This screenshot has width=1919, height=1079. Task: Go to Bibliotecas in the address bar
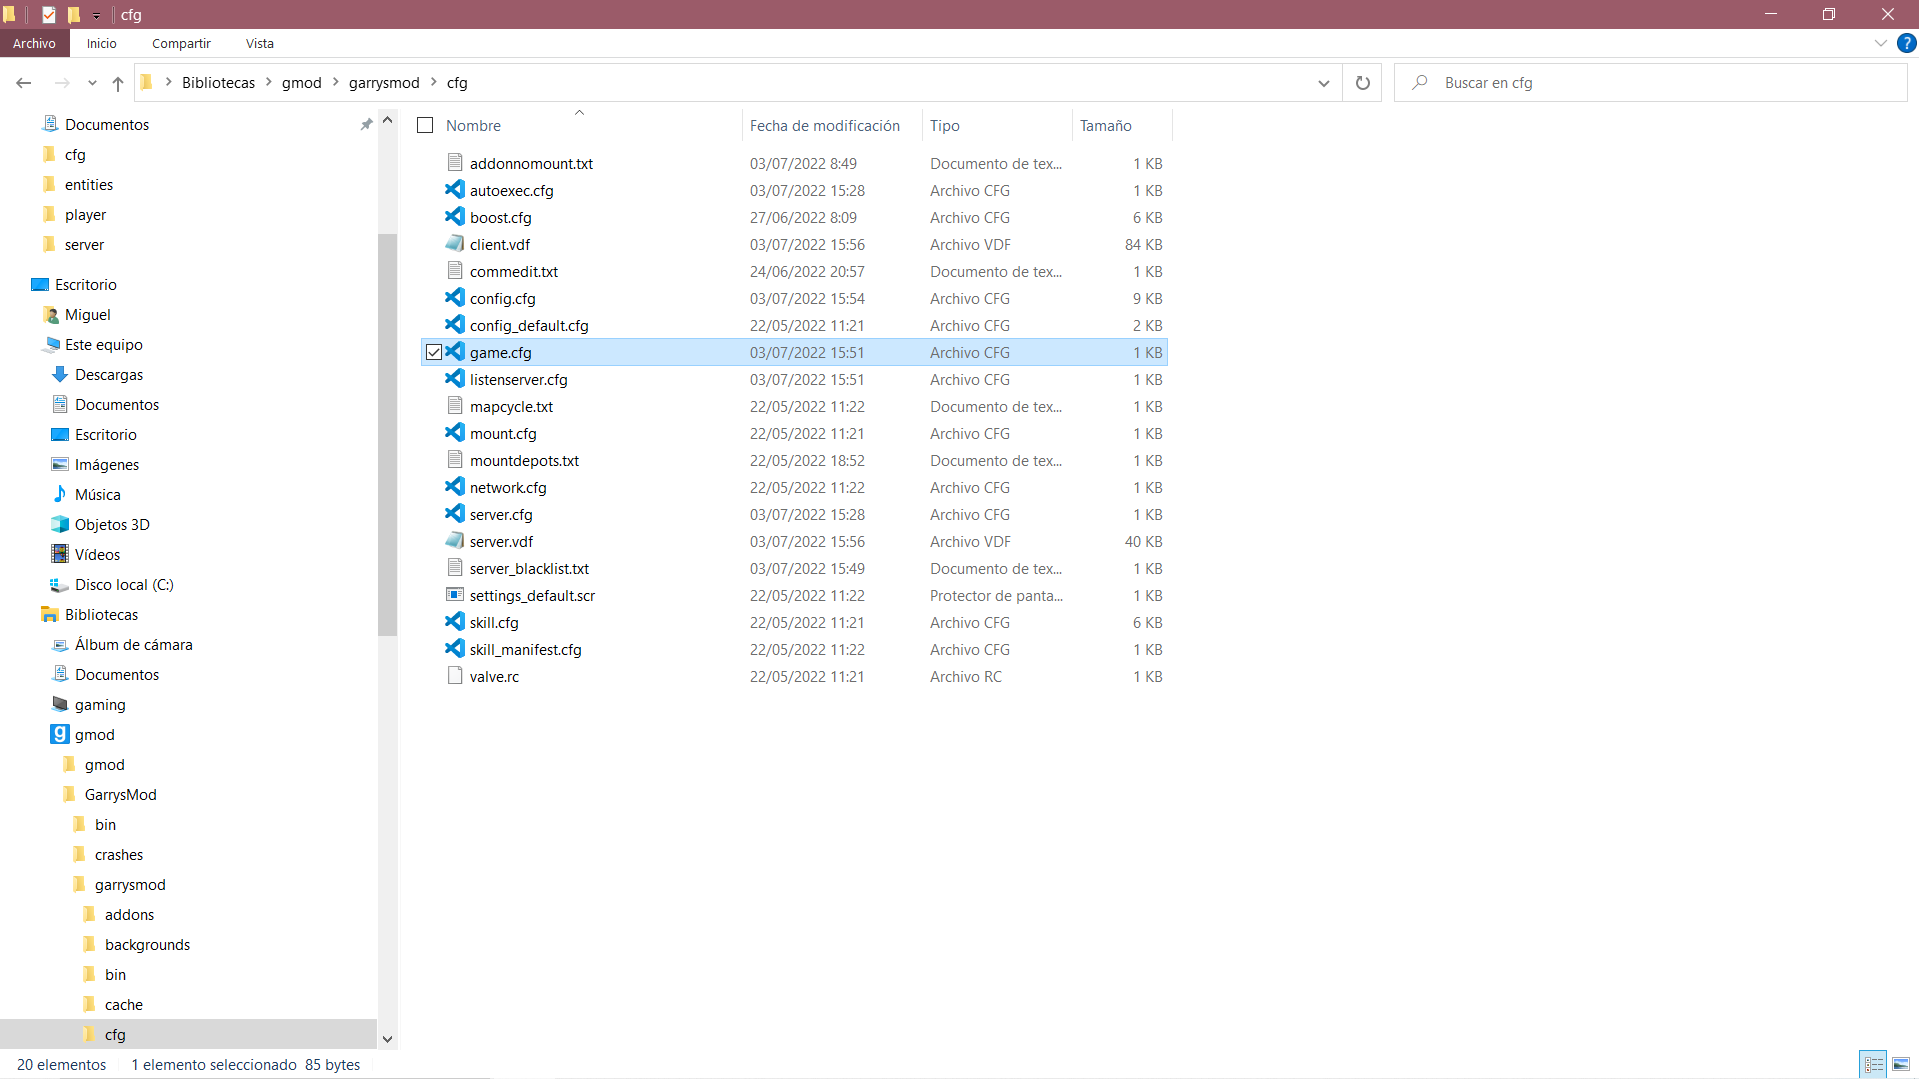click(218, 83)
